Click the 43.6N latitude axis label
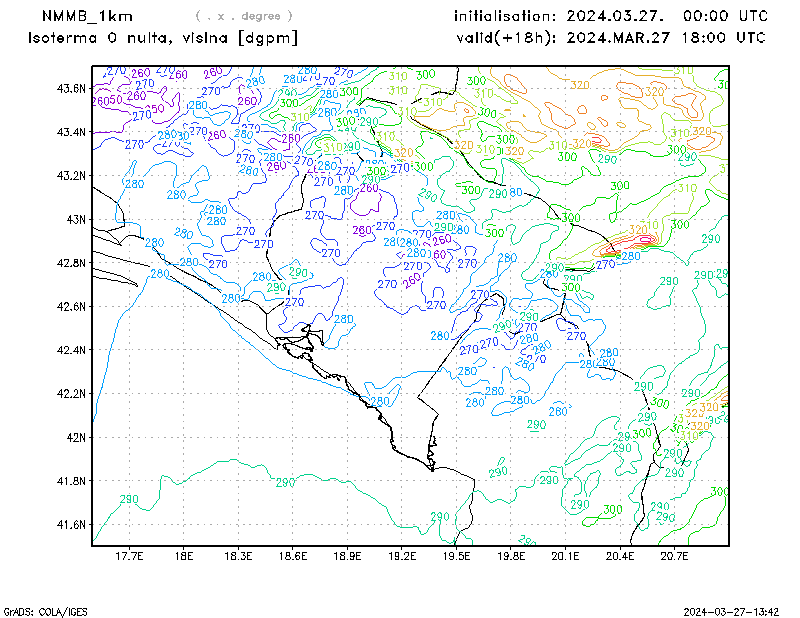This screenshot has width=800, height=618. point(71,88)
